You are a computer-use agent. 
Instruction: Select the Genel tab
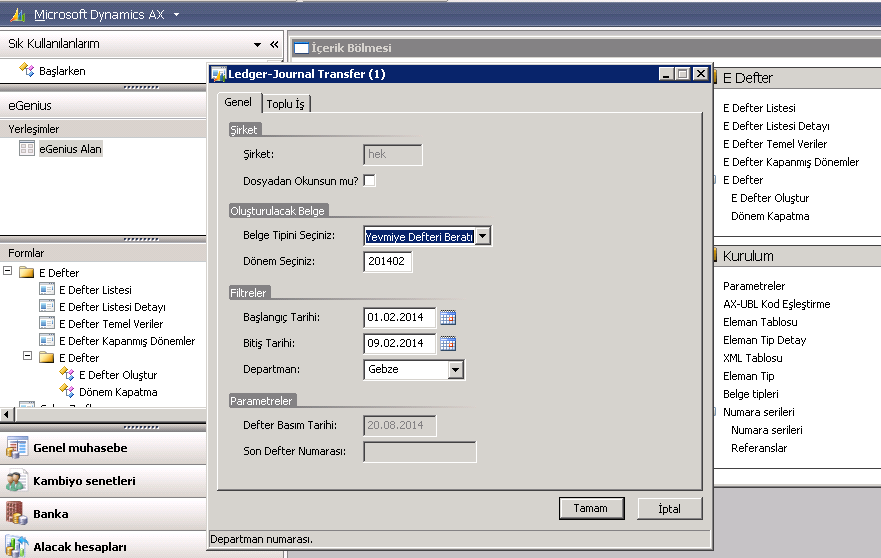238,103
